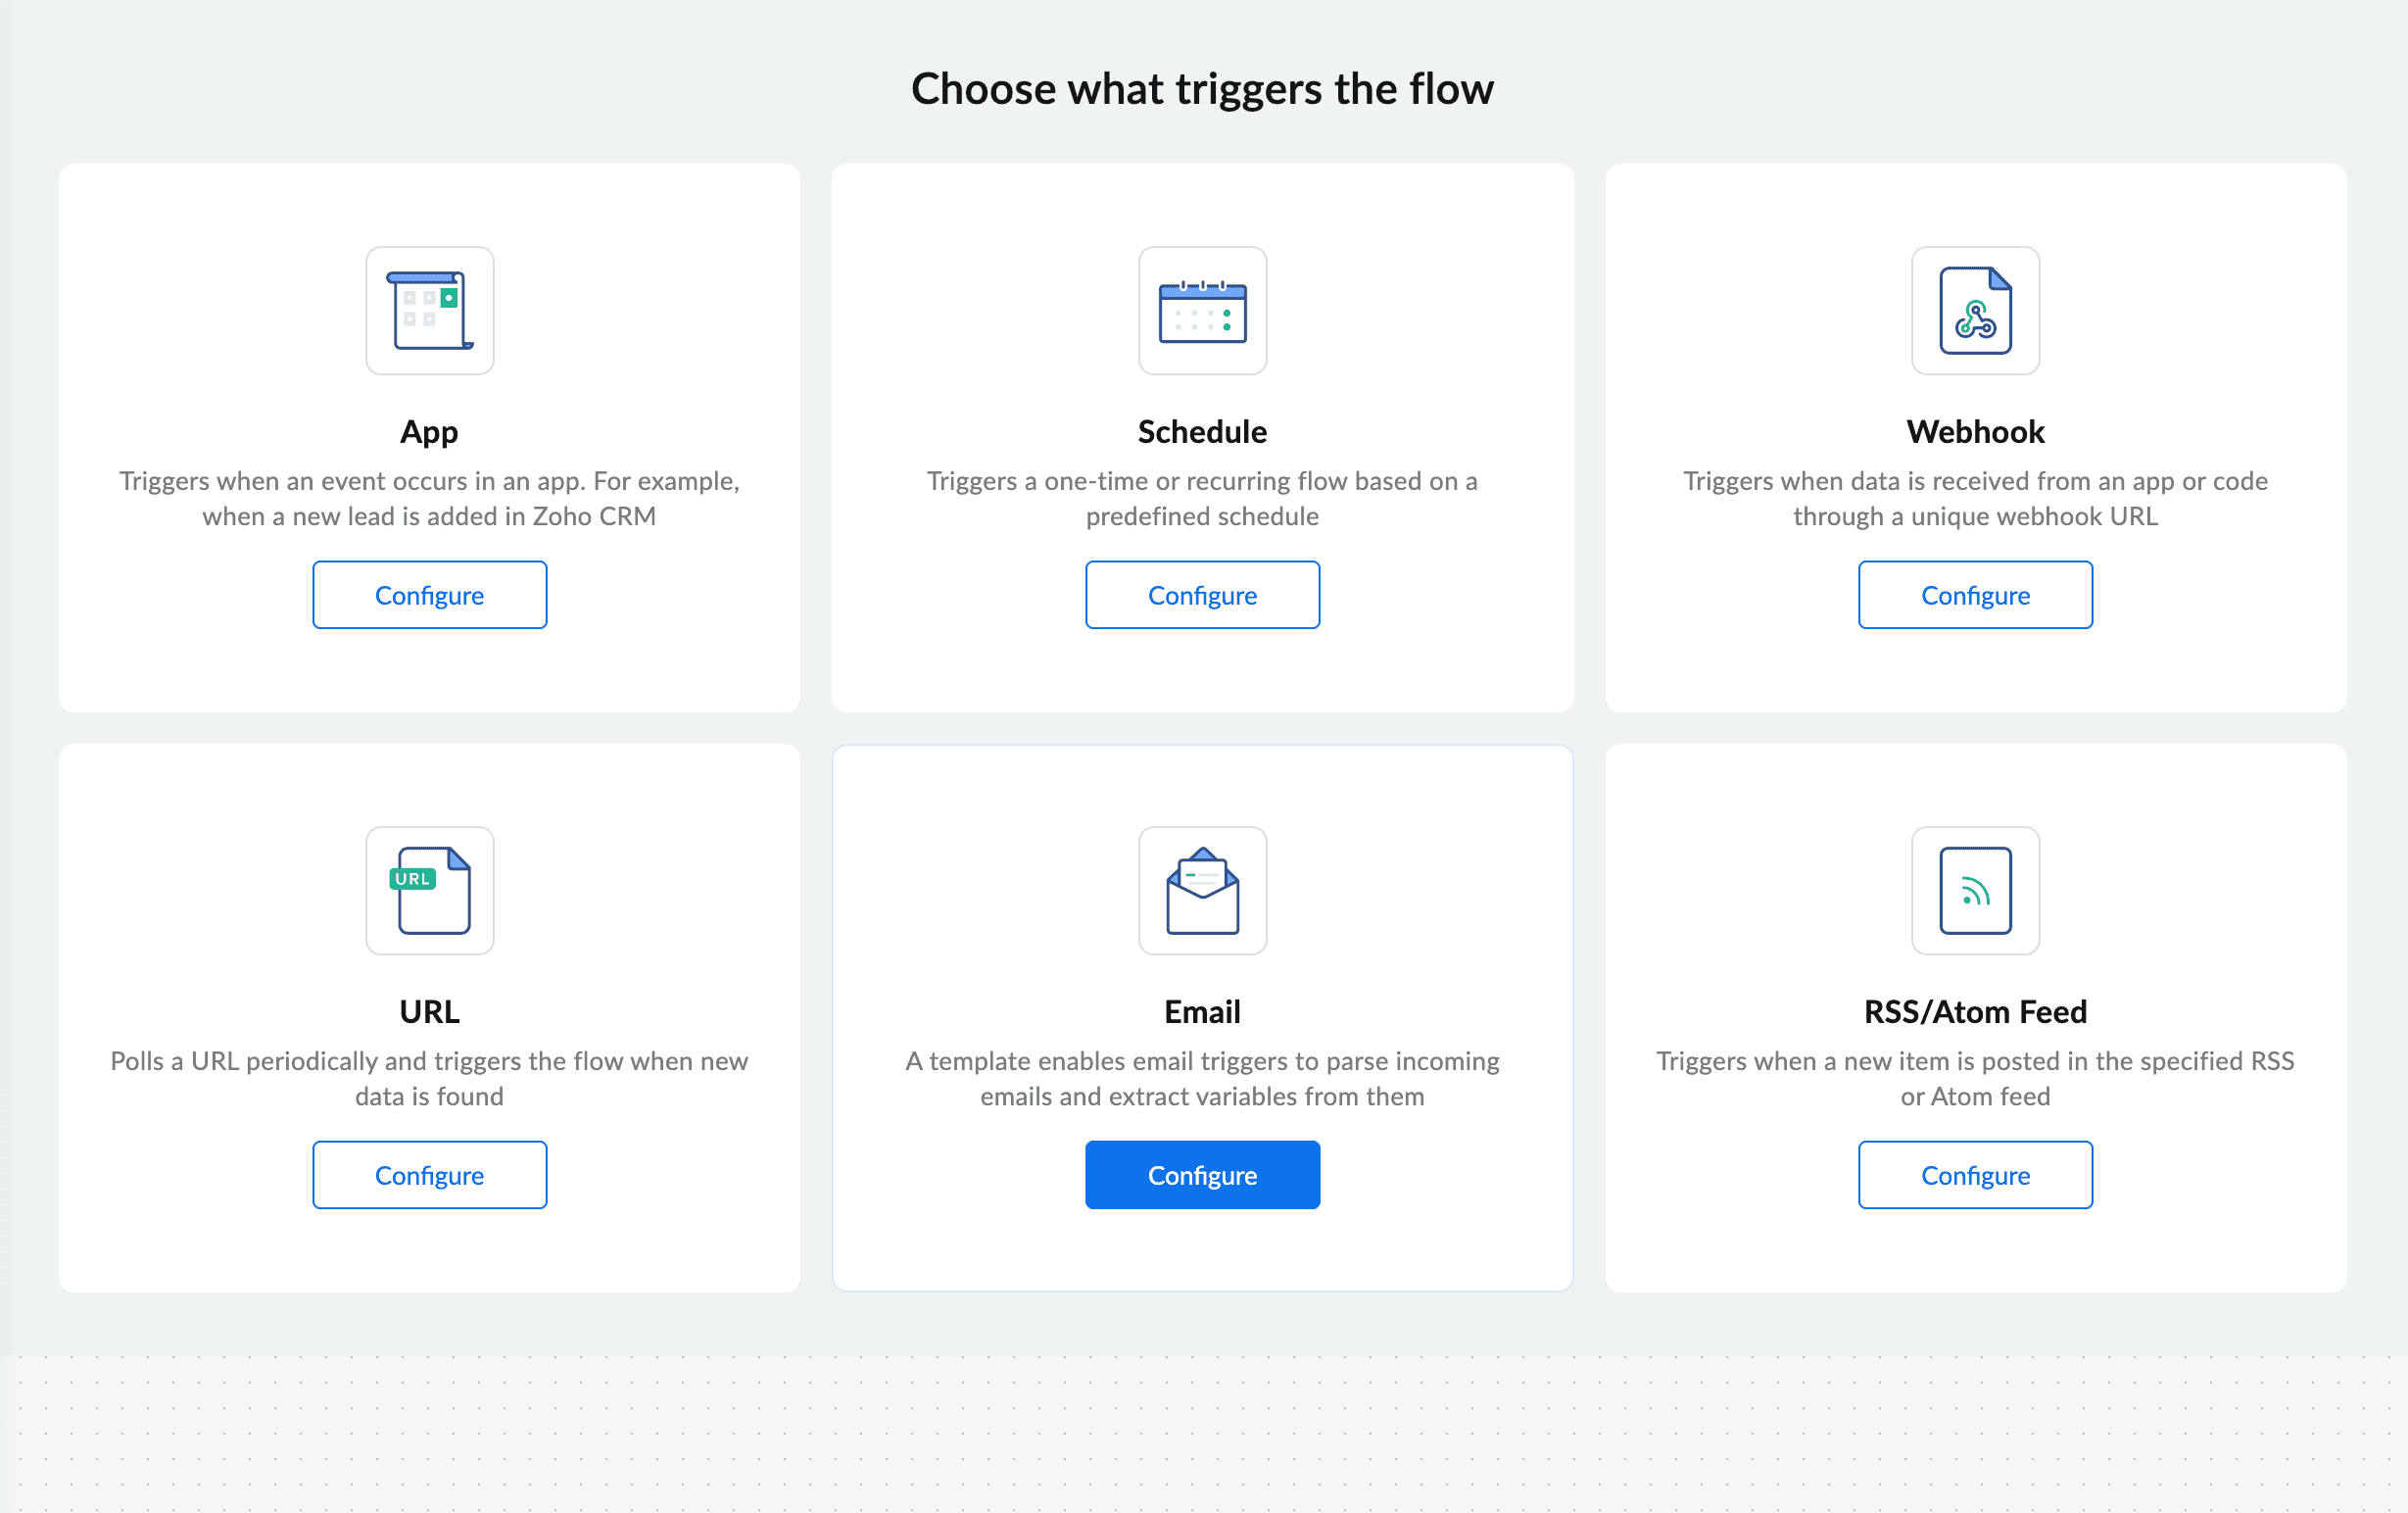This screenshot has height=1513, width=2408.
Task: Click the RSS/Atom Feed icon
Action: pos(1975,890)
